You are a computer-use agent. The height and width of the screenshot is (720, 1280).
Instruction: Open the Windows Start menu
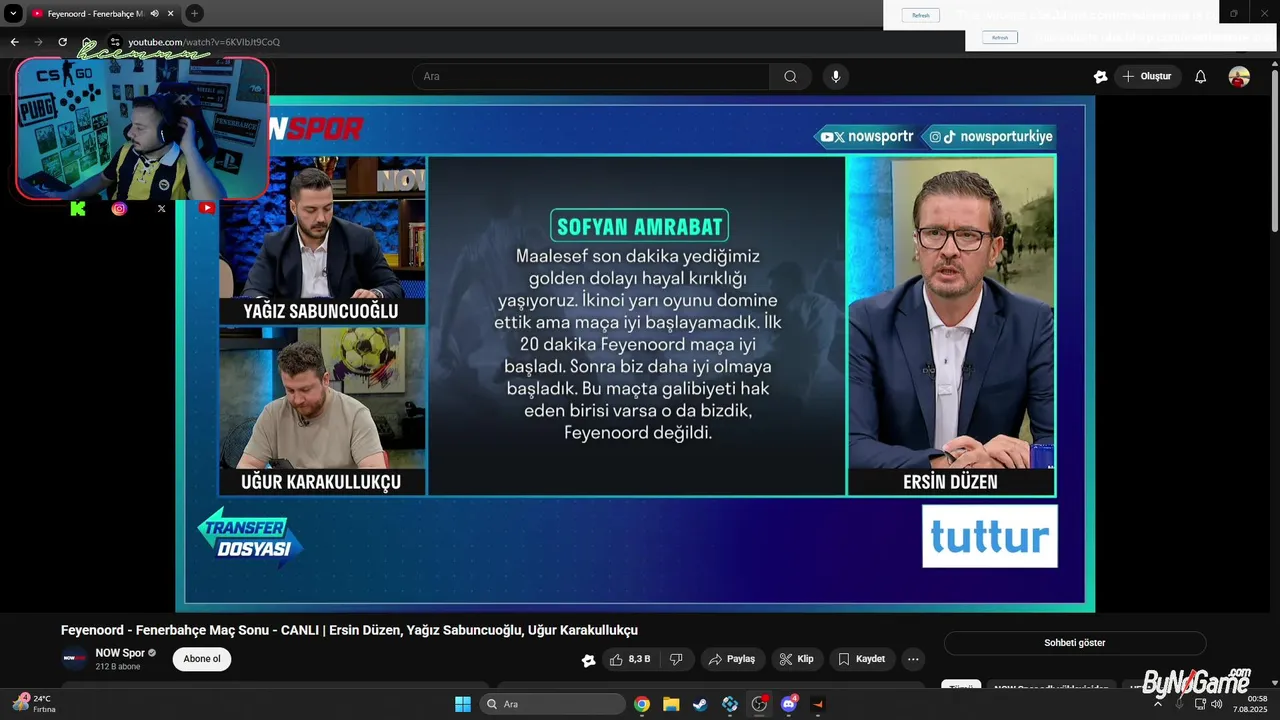point(463,704)
